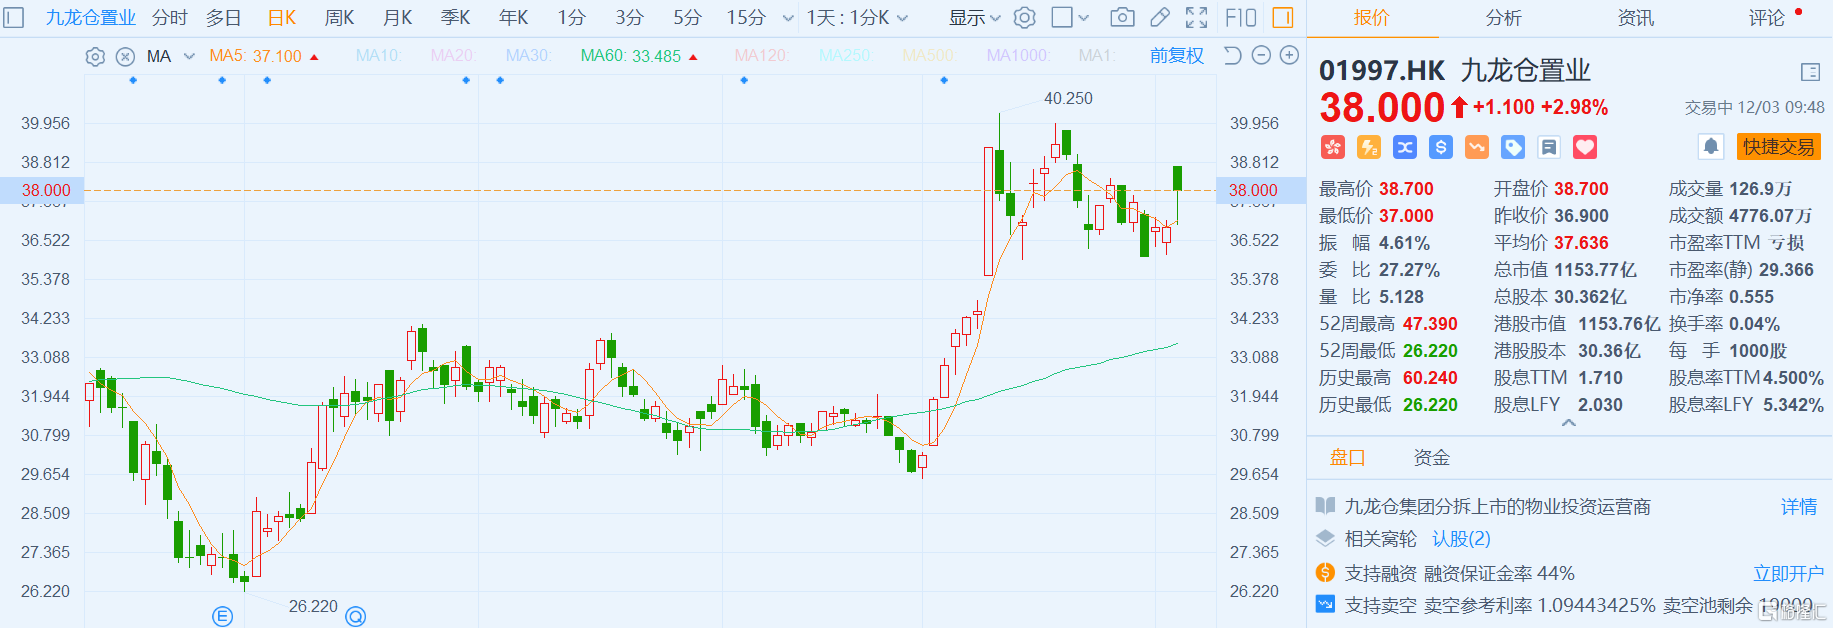This screenshot has width=1833, height=628.
Task: Toggle the left sidebar panel
Action: pyautogui.click(x=14, y=17)
